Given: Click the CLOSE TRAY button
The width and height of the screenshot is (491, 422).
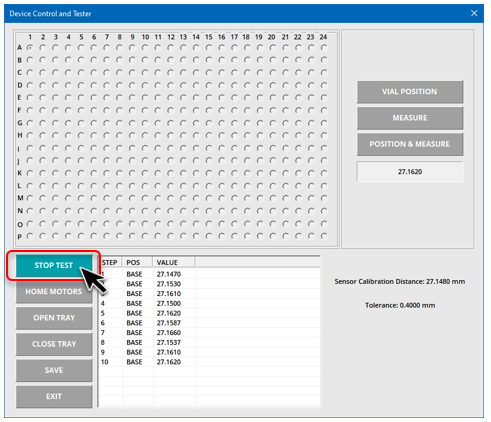Looking at the screenshot, I should point(54,344).
